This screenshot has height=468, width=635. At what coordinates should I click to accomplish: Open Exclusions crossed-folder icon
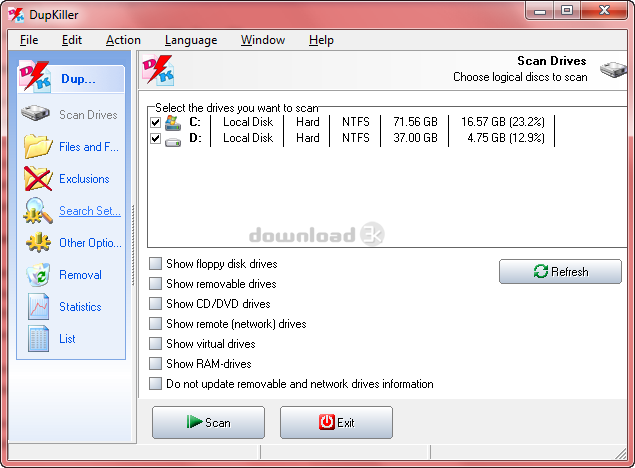[38, 179]
